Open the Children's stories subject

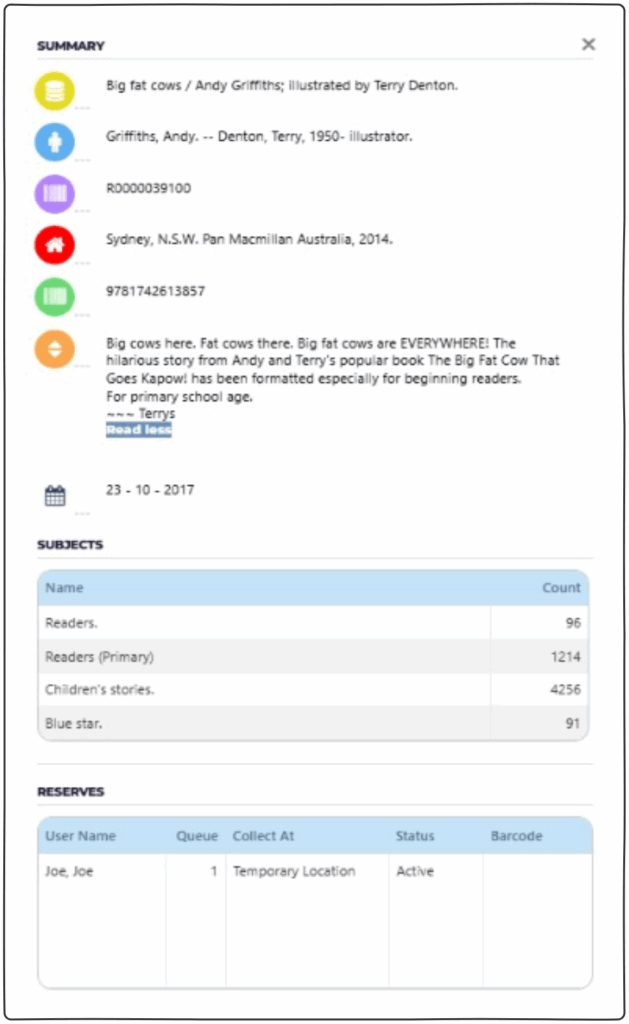pos(100,690)
